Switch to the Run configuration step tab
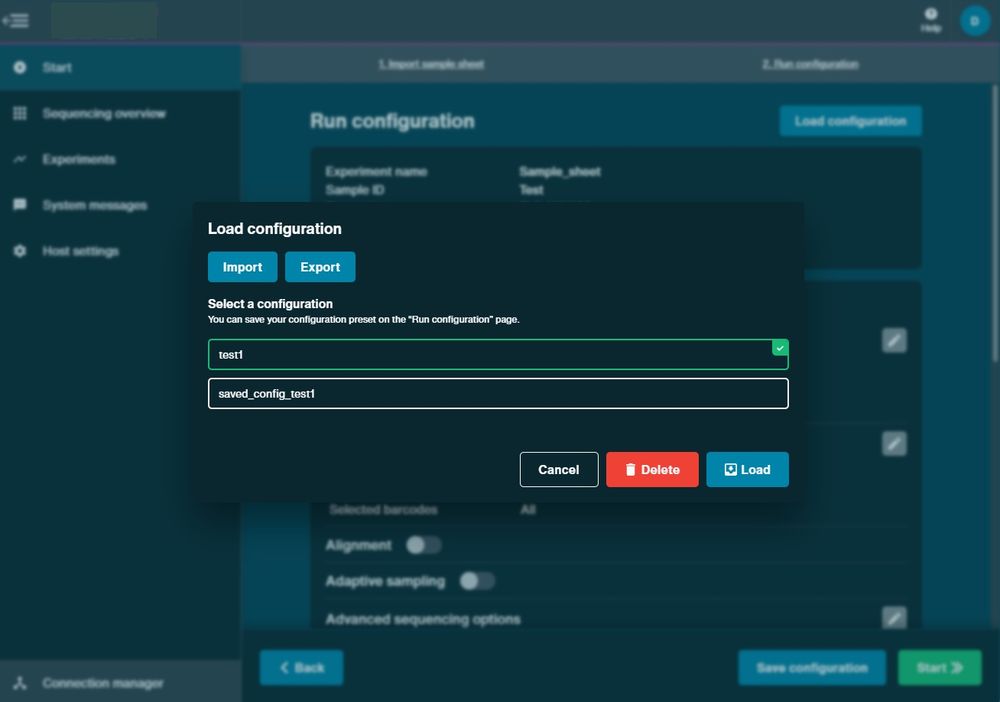1000x702 pixels. pos(810,64)
